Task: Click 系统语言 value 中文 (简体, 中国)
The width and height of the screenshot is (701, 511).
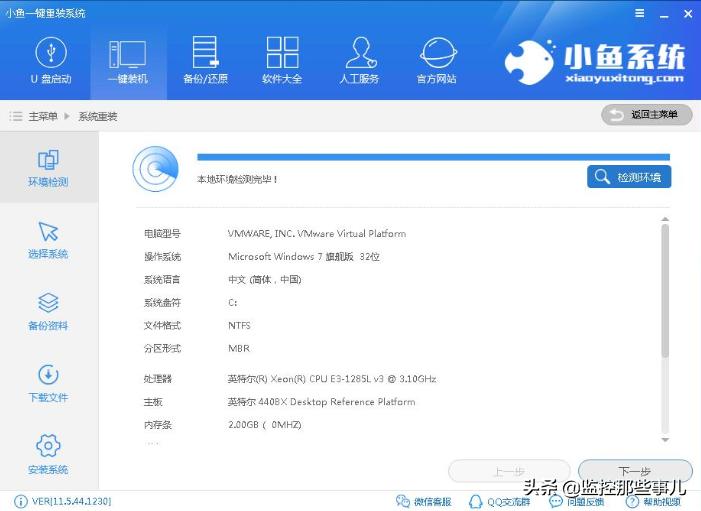Action: [x=265, y=280]
